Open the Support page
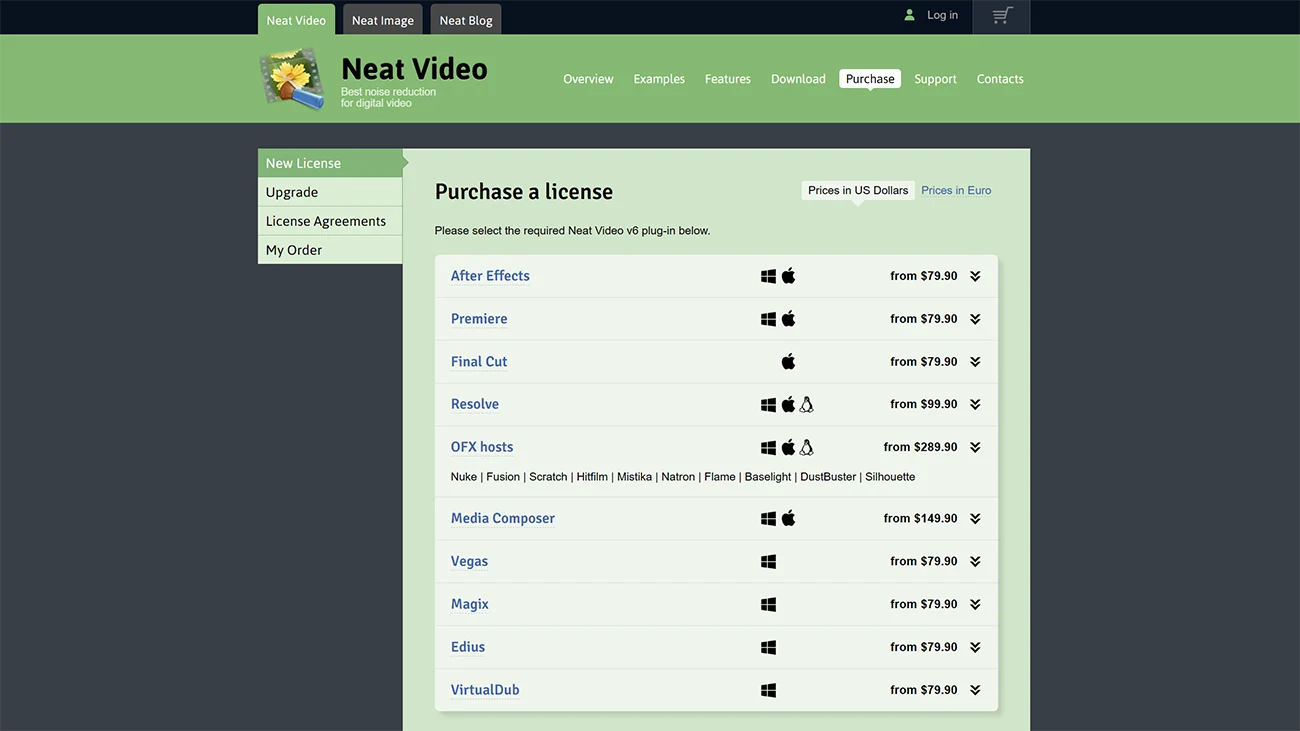 [x=935, y=79]
